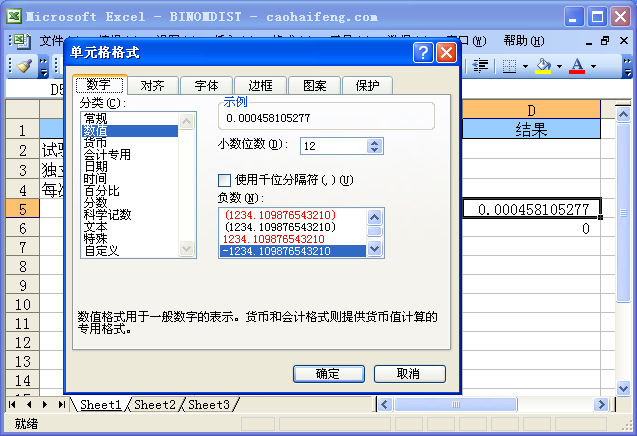Open the 帮助(H) menu
Viewport: 637px width, 436px height.
pyautogui.click(x=524, y=41)
